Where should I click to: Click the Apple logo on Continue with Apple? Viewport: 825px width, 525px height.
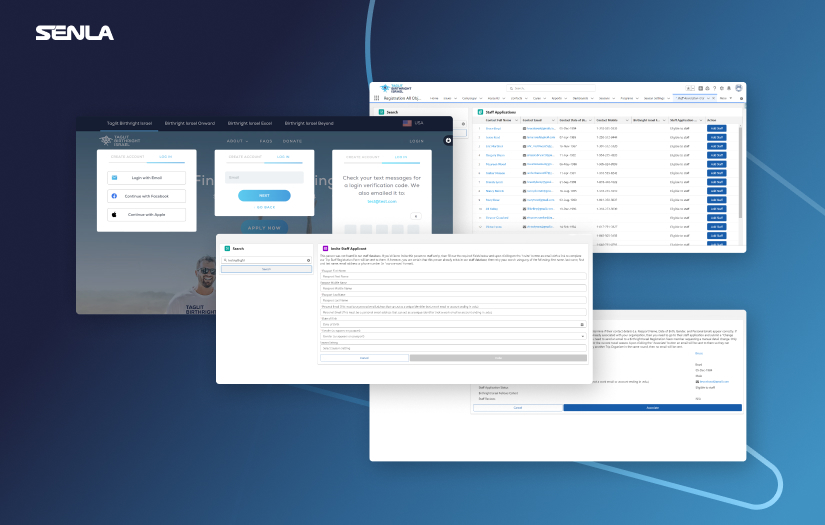click(x=114, y=214)
